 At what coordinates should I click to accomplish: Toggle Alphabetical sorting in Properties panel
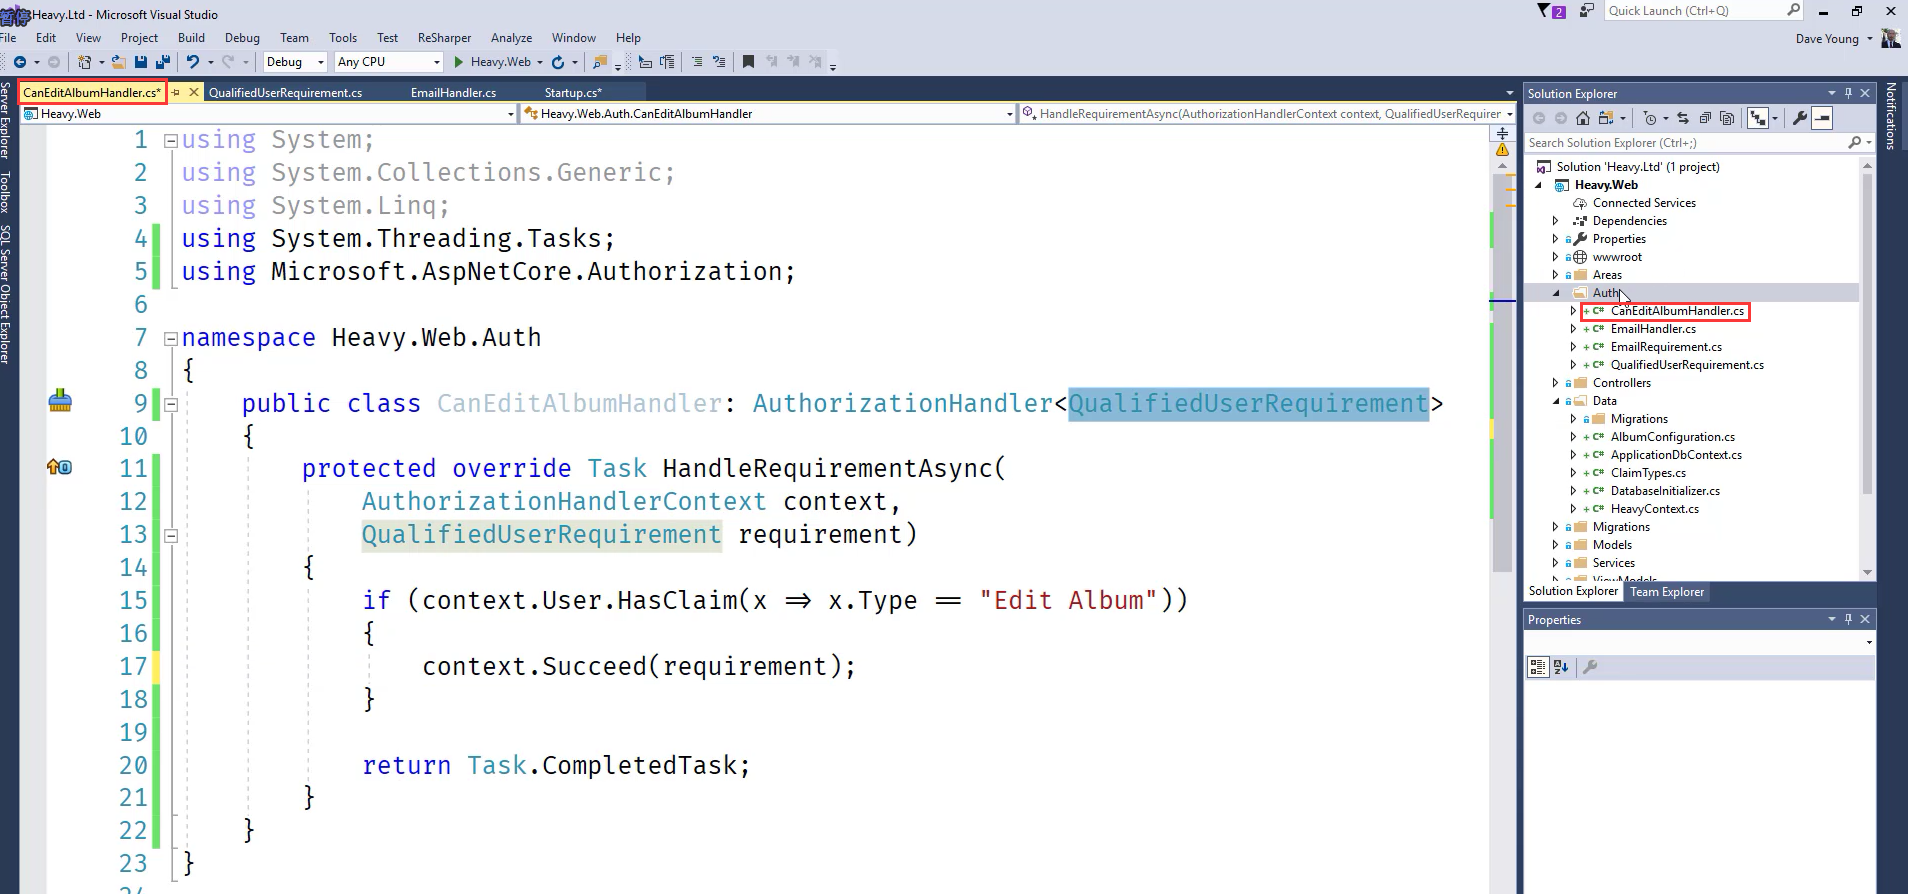tap(1561, 667)
